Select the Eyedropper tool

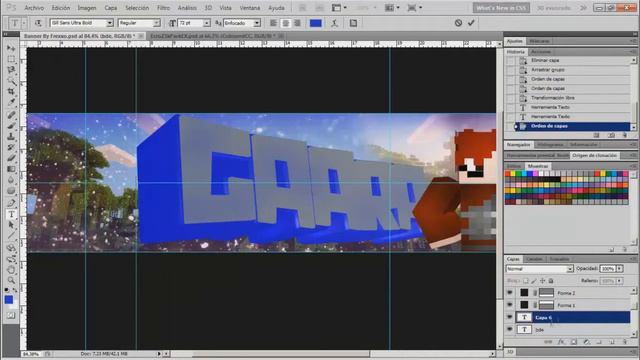click(x=11, y=102)
